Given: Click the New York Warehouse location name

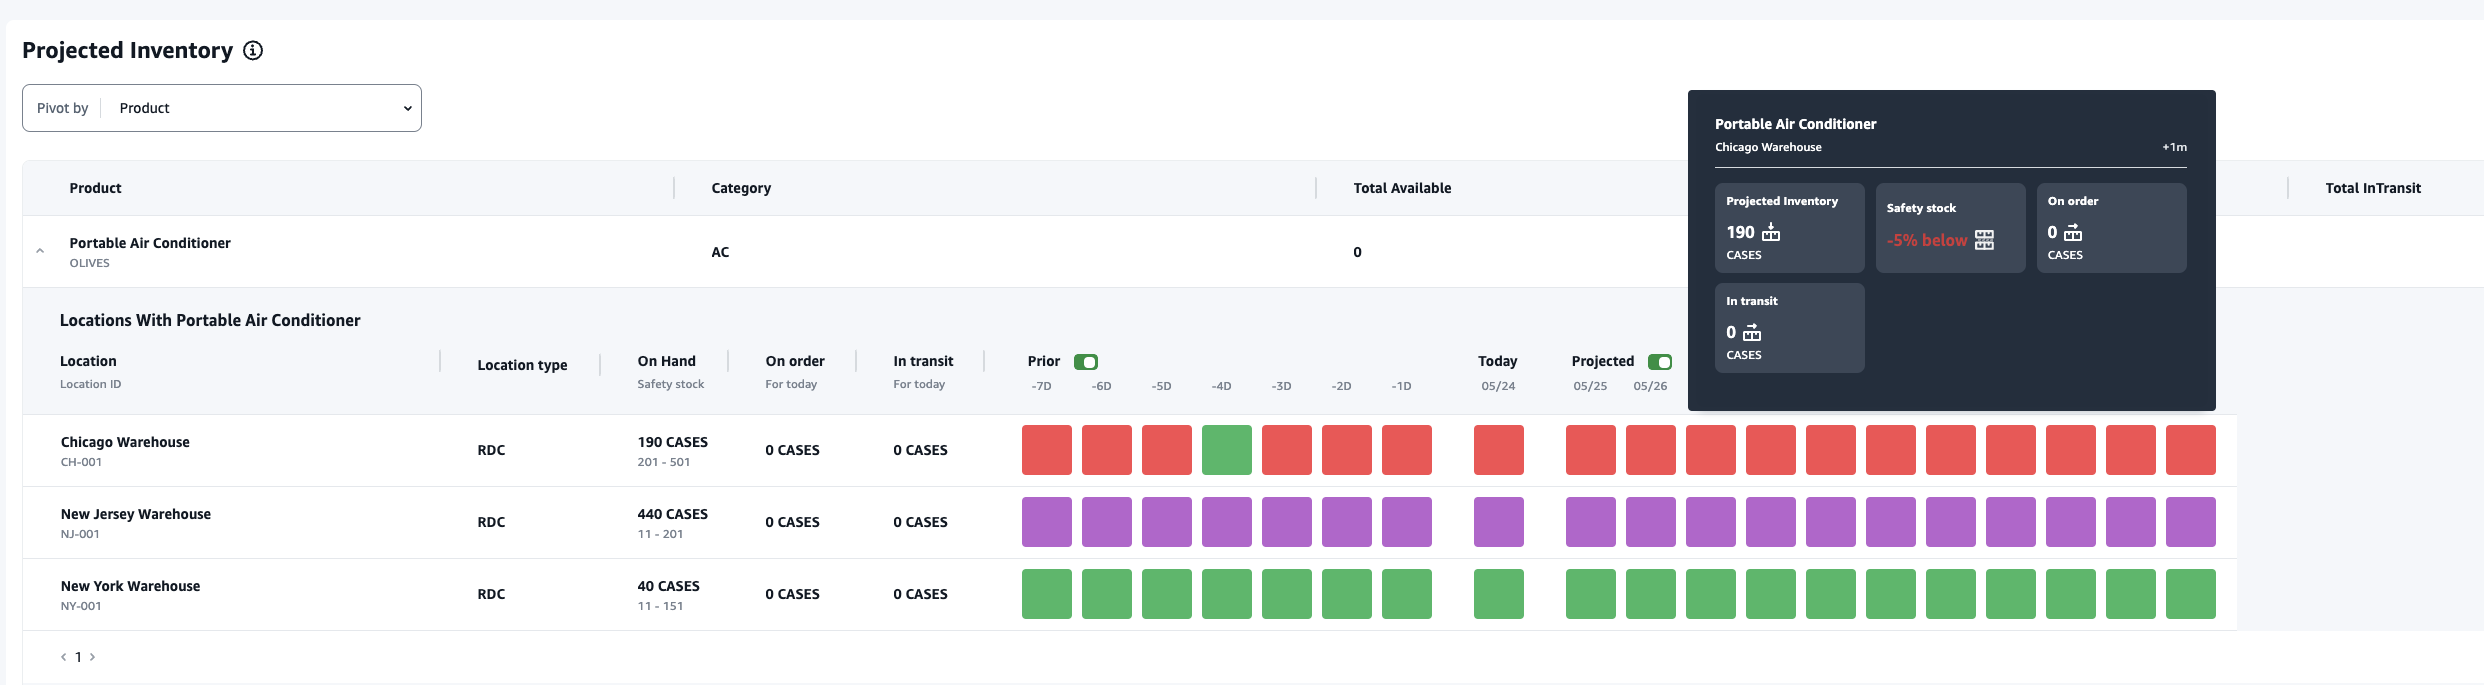Looking at the screenshot, I should pyautogui.click(x=130, y=586).
